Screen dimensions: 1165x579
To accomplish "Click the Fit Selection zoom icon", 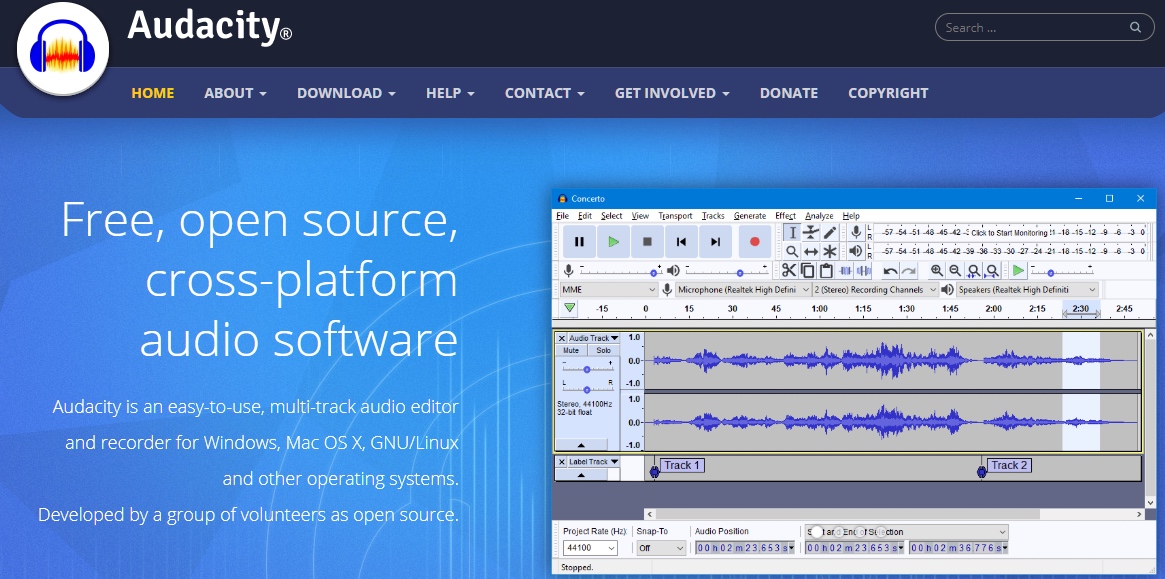I will [973, 271].
